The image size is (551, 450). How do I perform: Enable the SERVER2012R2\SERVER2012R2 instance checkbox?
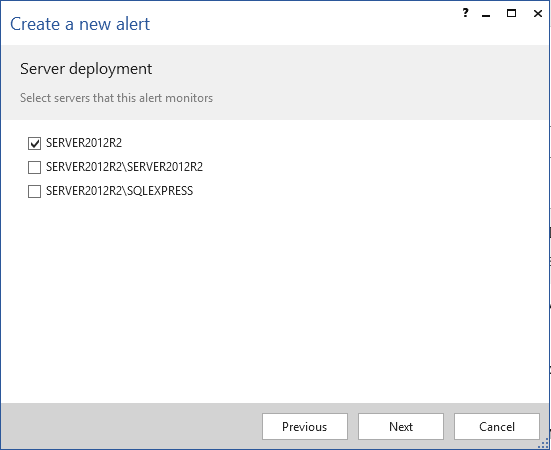34,168
